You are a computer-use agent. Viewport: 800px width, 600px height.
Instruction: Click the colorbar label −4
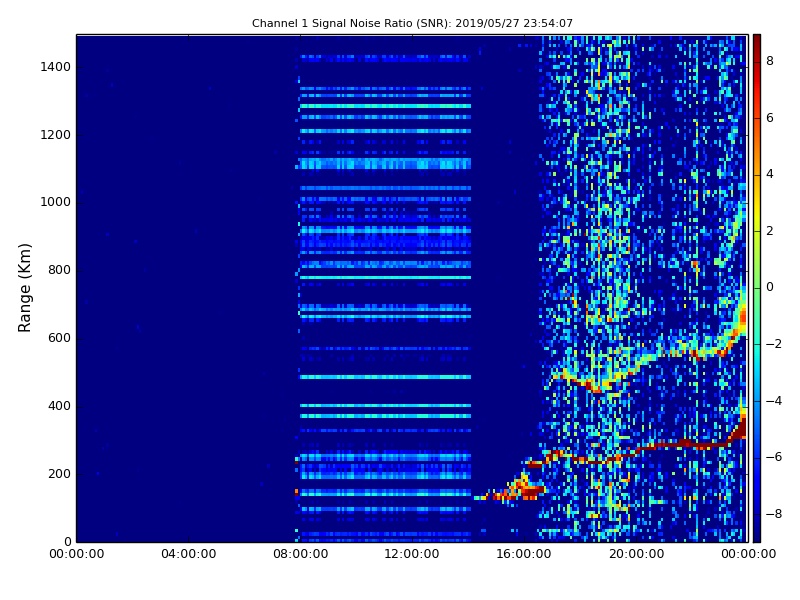[774, 401]
